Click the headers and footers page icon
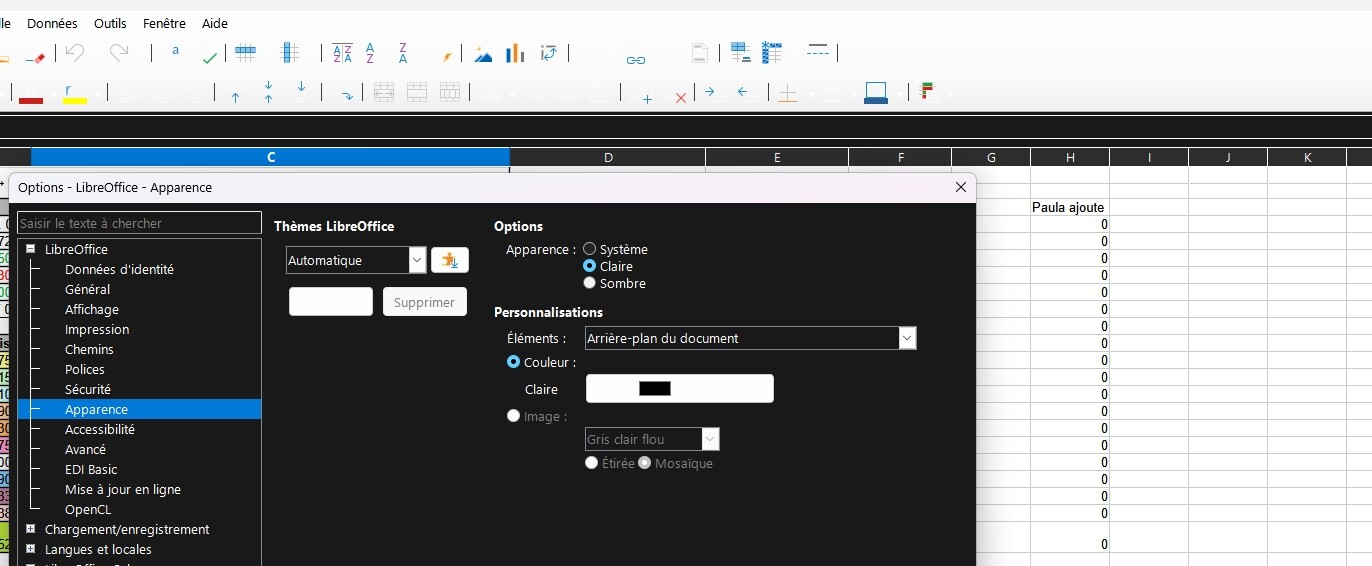Viewport: 1372px width, 566px height. point(700,53)
